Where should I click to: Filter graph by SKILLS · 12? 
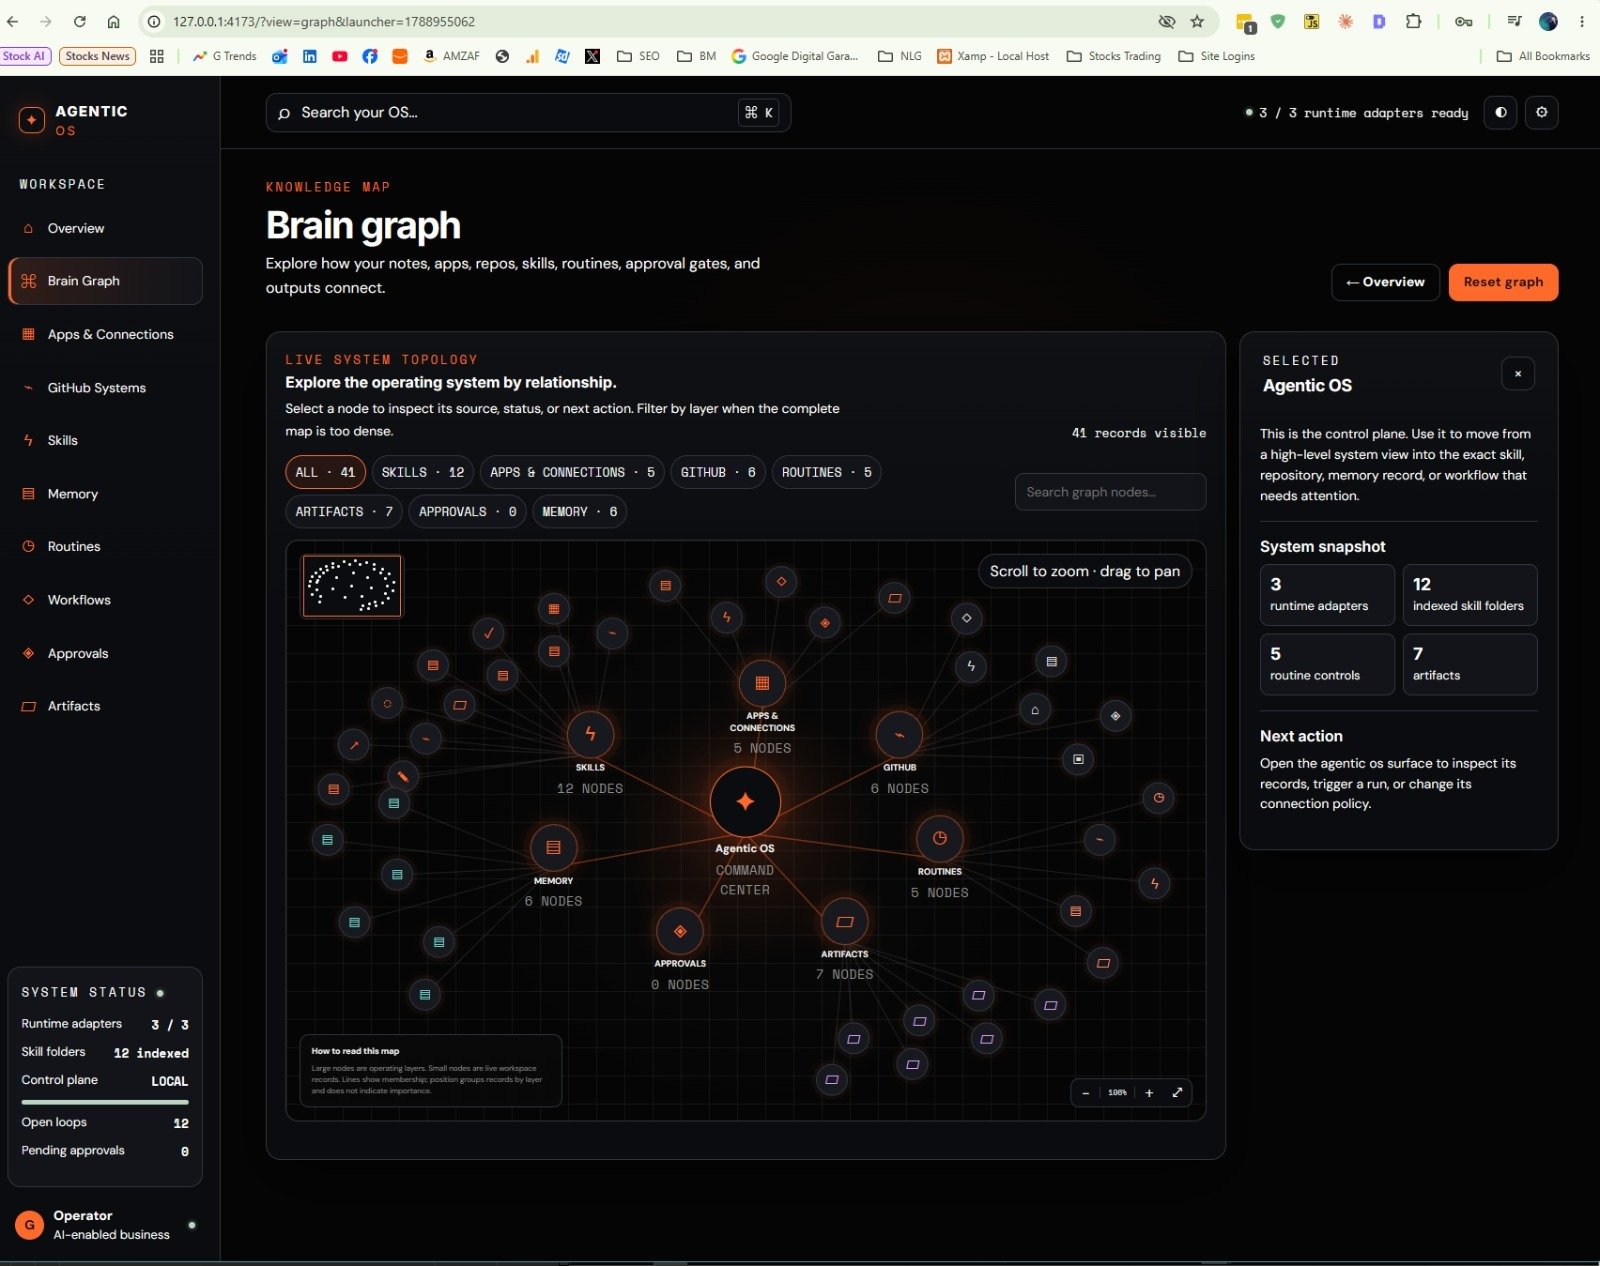[x=423, y=472]
